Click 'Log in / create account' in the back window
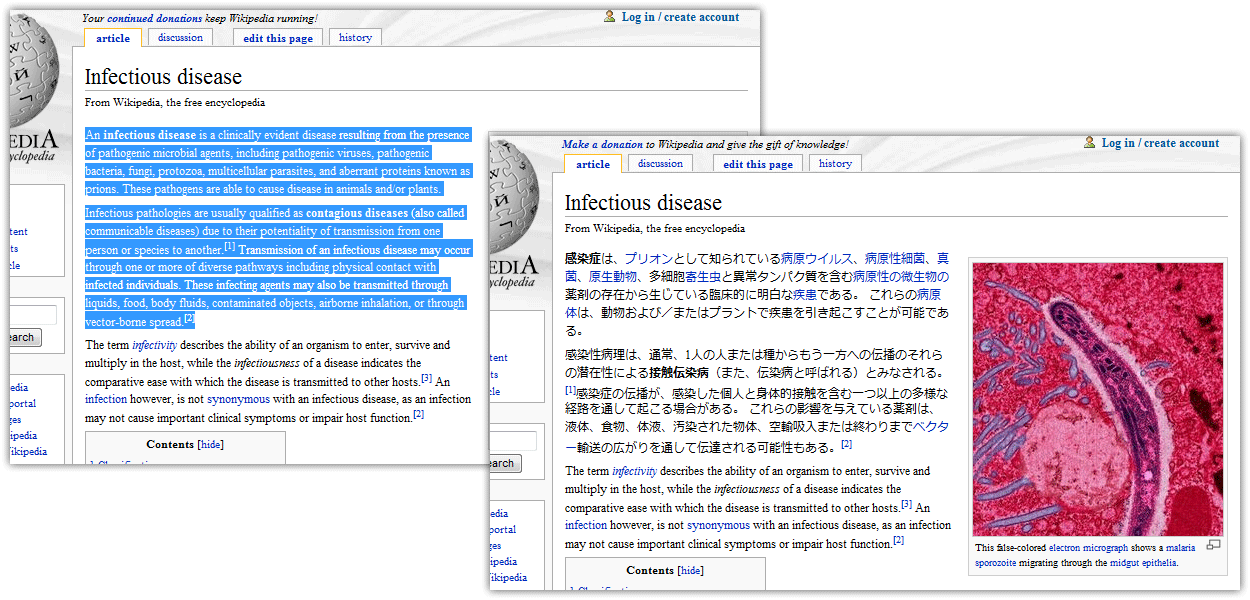 [x=680, y=17]
